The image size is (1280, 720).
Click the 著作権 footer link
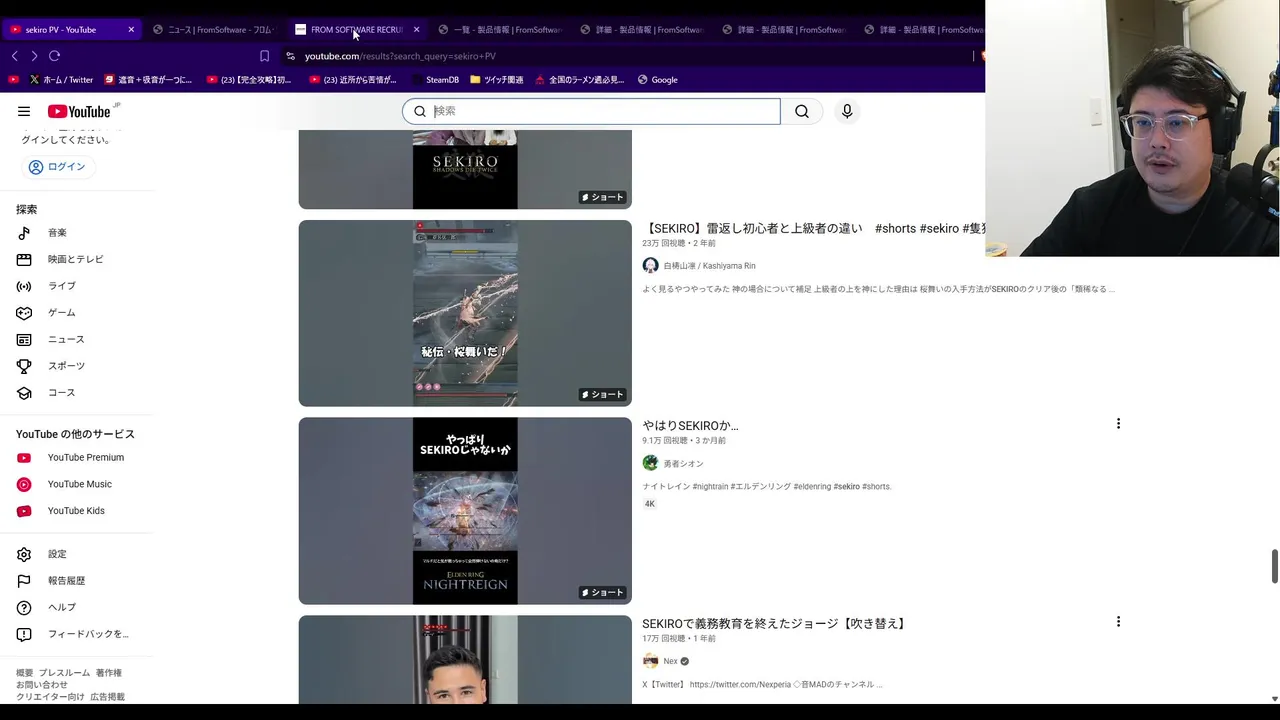tap(109, 673)
